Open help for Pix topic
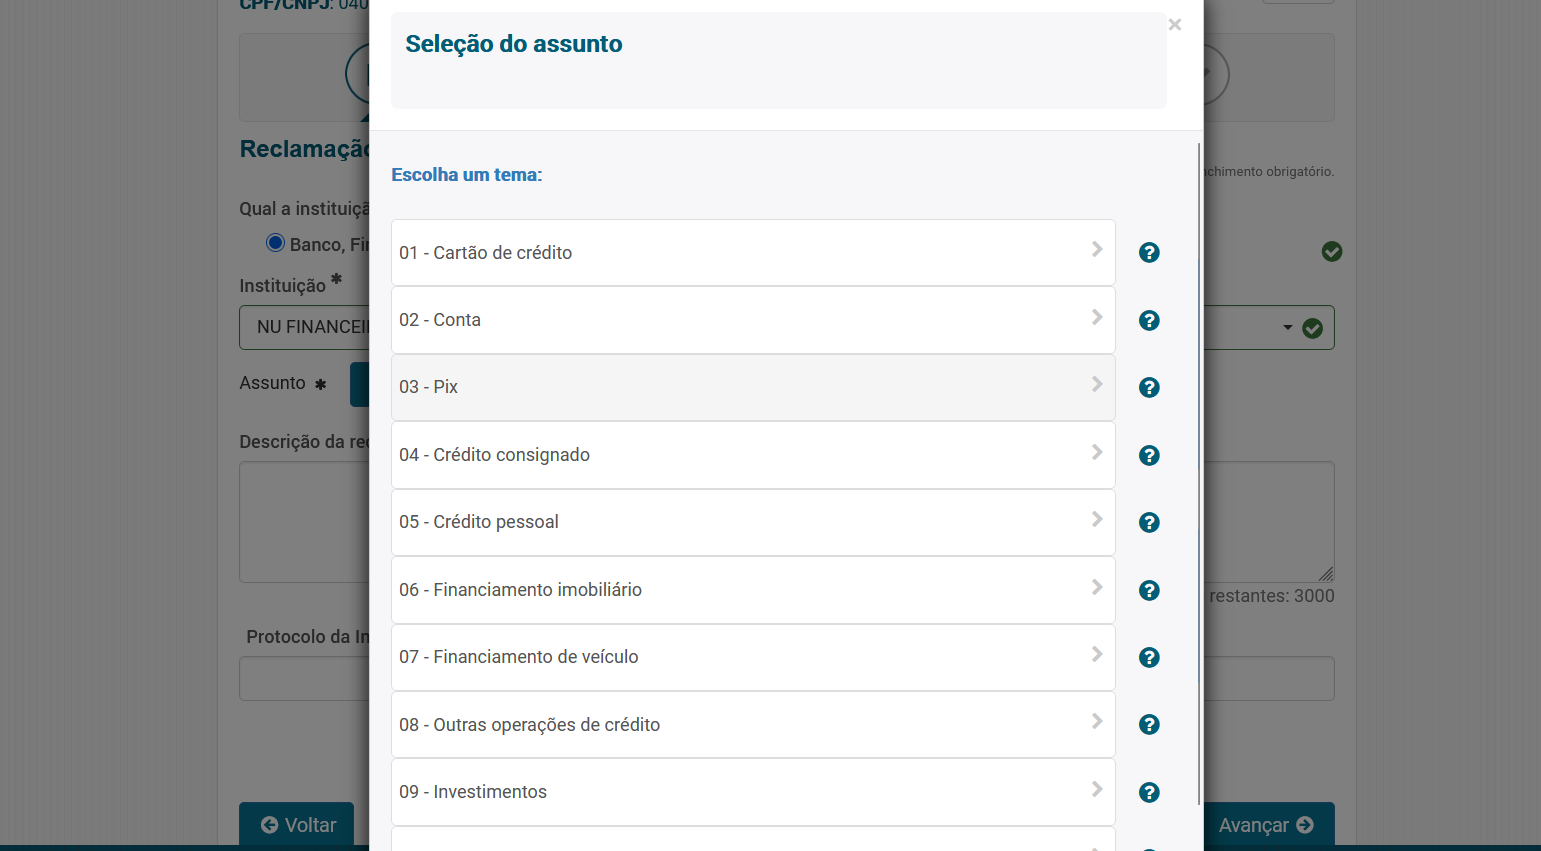 click(1149, 387)
